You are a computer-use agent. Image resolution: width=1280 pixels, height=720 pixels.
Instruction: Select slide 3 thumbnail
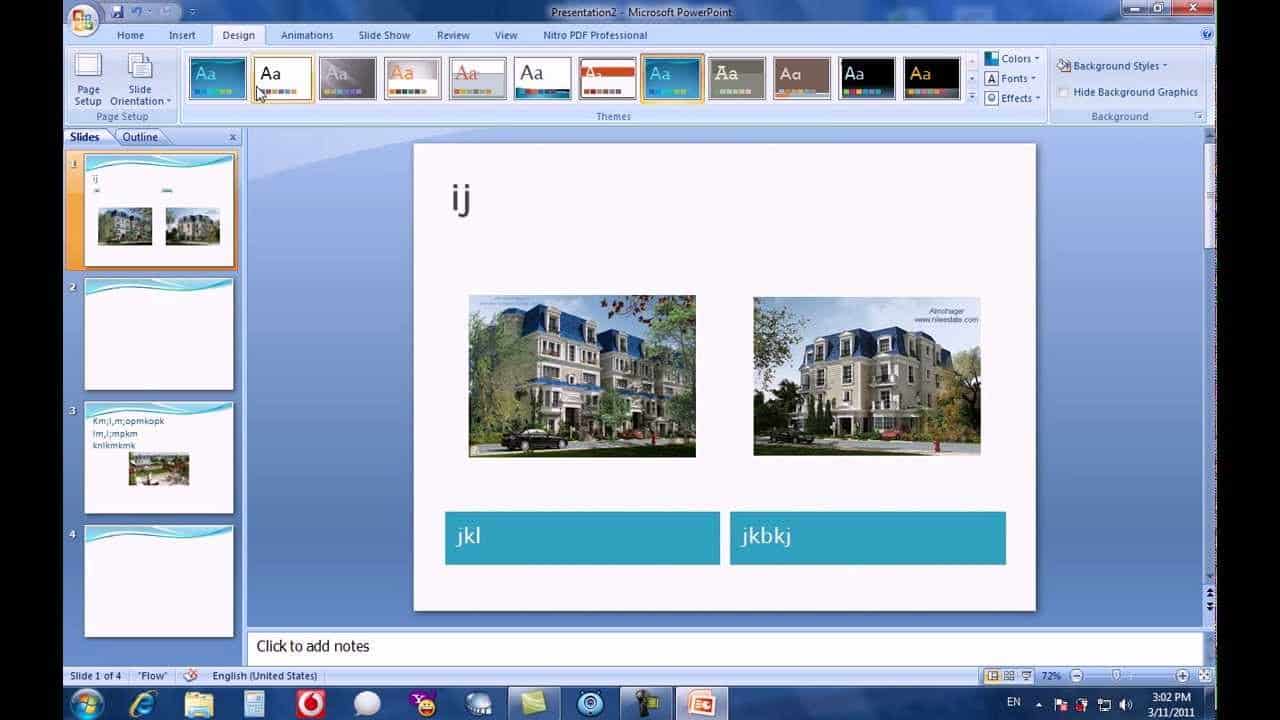tap(159, 458)
